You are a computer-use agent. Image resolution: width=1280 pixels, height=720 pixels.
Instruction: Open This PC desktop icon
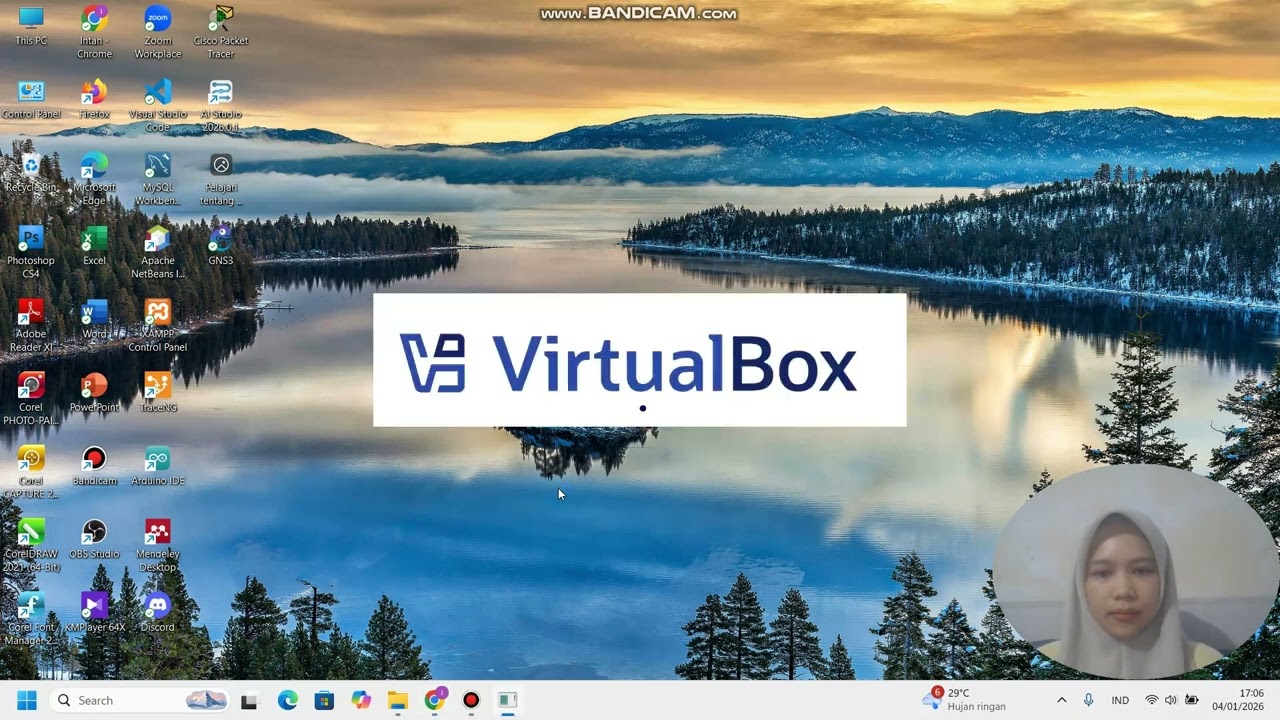pyautogui.click(x=31, y=27)
